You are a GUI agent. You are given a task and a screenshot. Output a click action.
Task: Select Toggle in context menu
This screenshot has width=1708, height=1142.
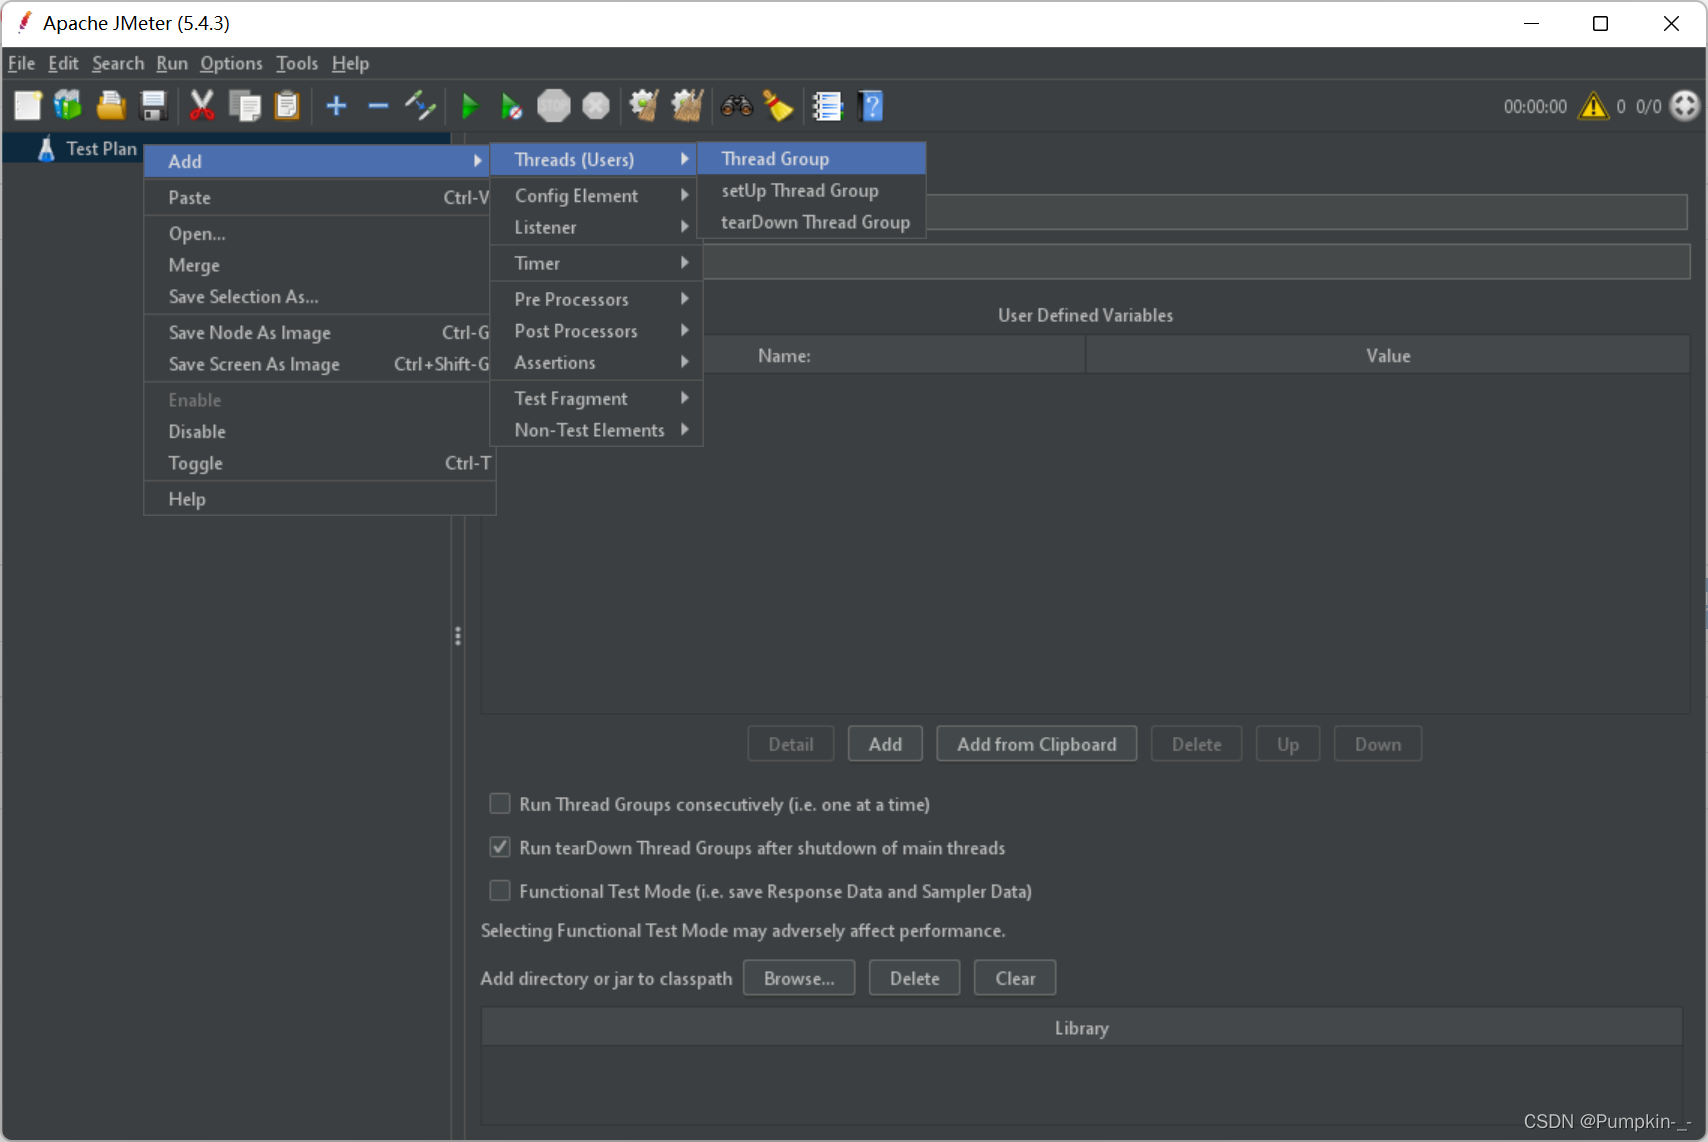tap(320, 463)
